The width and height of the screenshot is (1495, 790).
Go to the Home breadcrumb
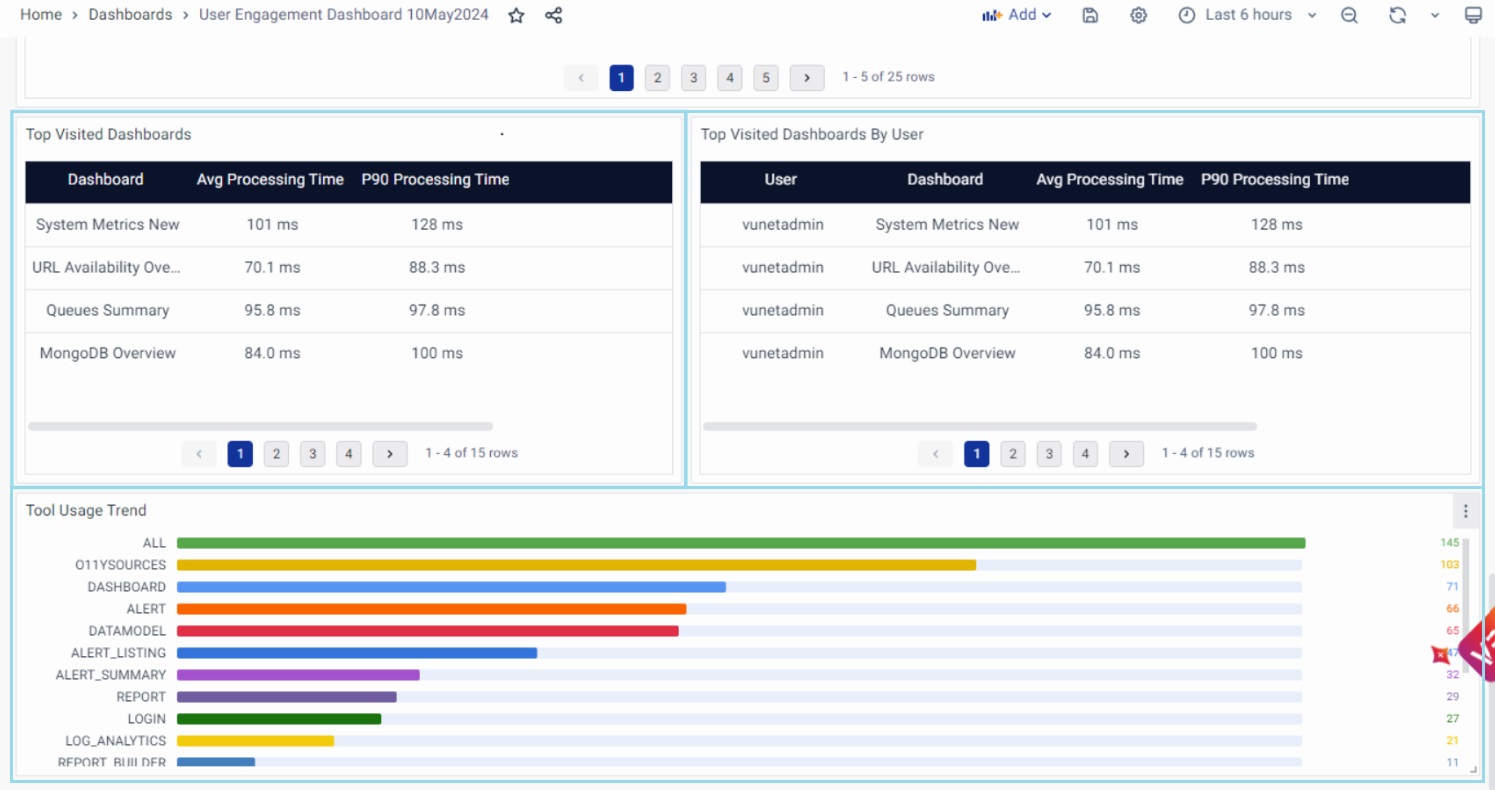point(41,15)
